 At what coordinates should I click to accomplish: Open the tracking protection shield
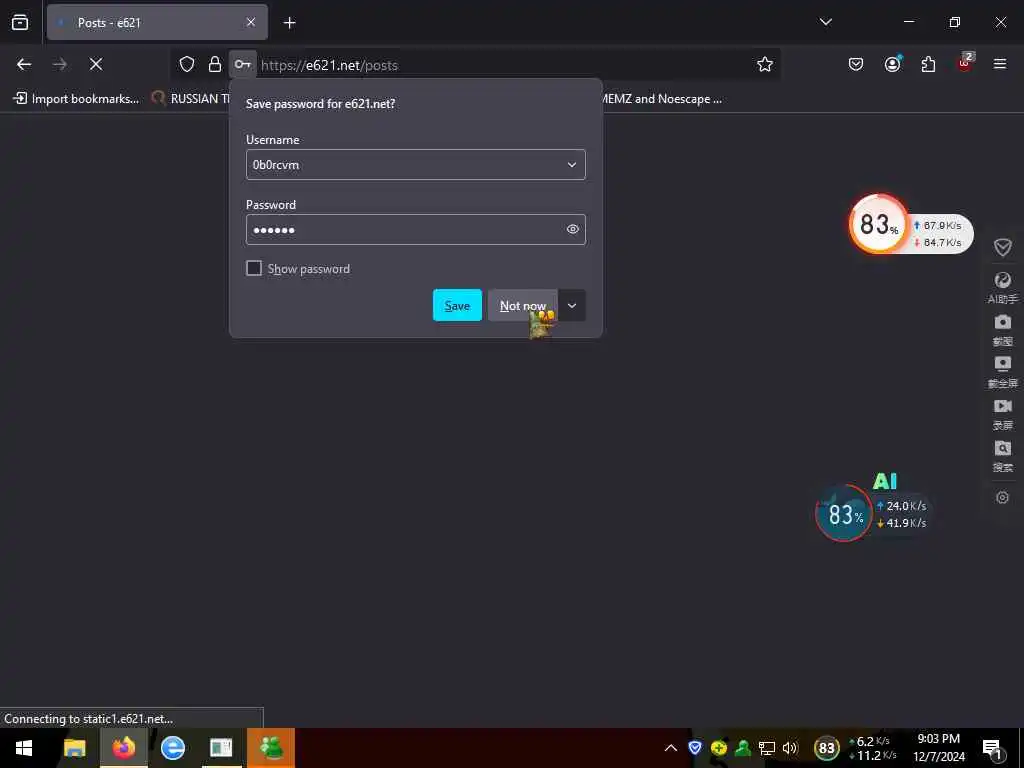[187, 64]
